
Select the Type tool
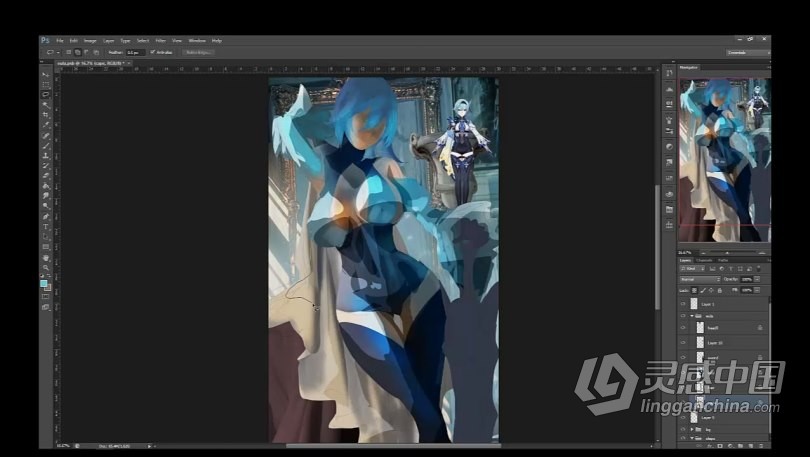click(45, 227)
